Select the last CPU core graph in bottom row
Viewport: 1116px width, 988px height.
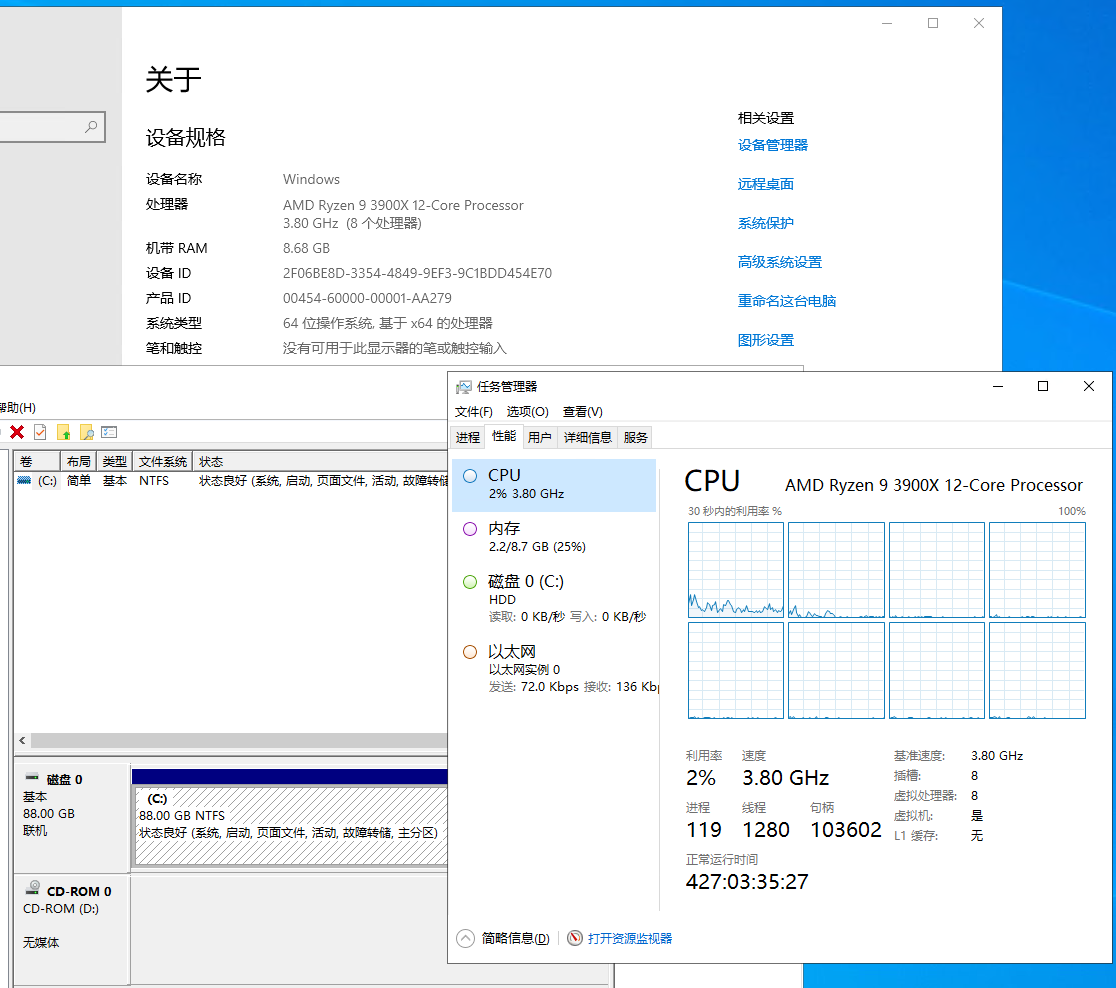(1037, 670)
